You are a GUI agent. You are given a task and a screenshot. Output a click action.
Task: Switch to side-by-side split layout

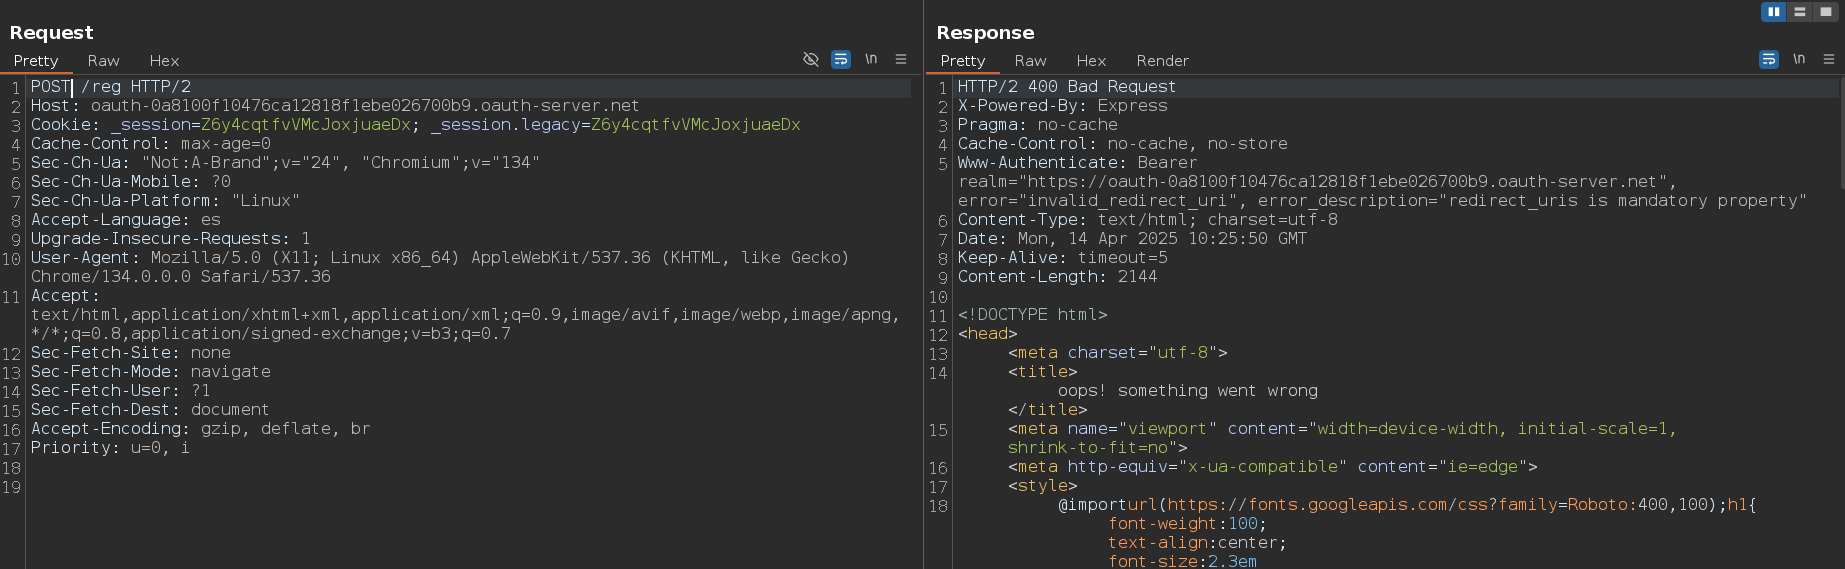pyautogui.click(x=1774, y=12)
